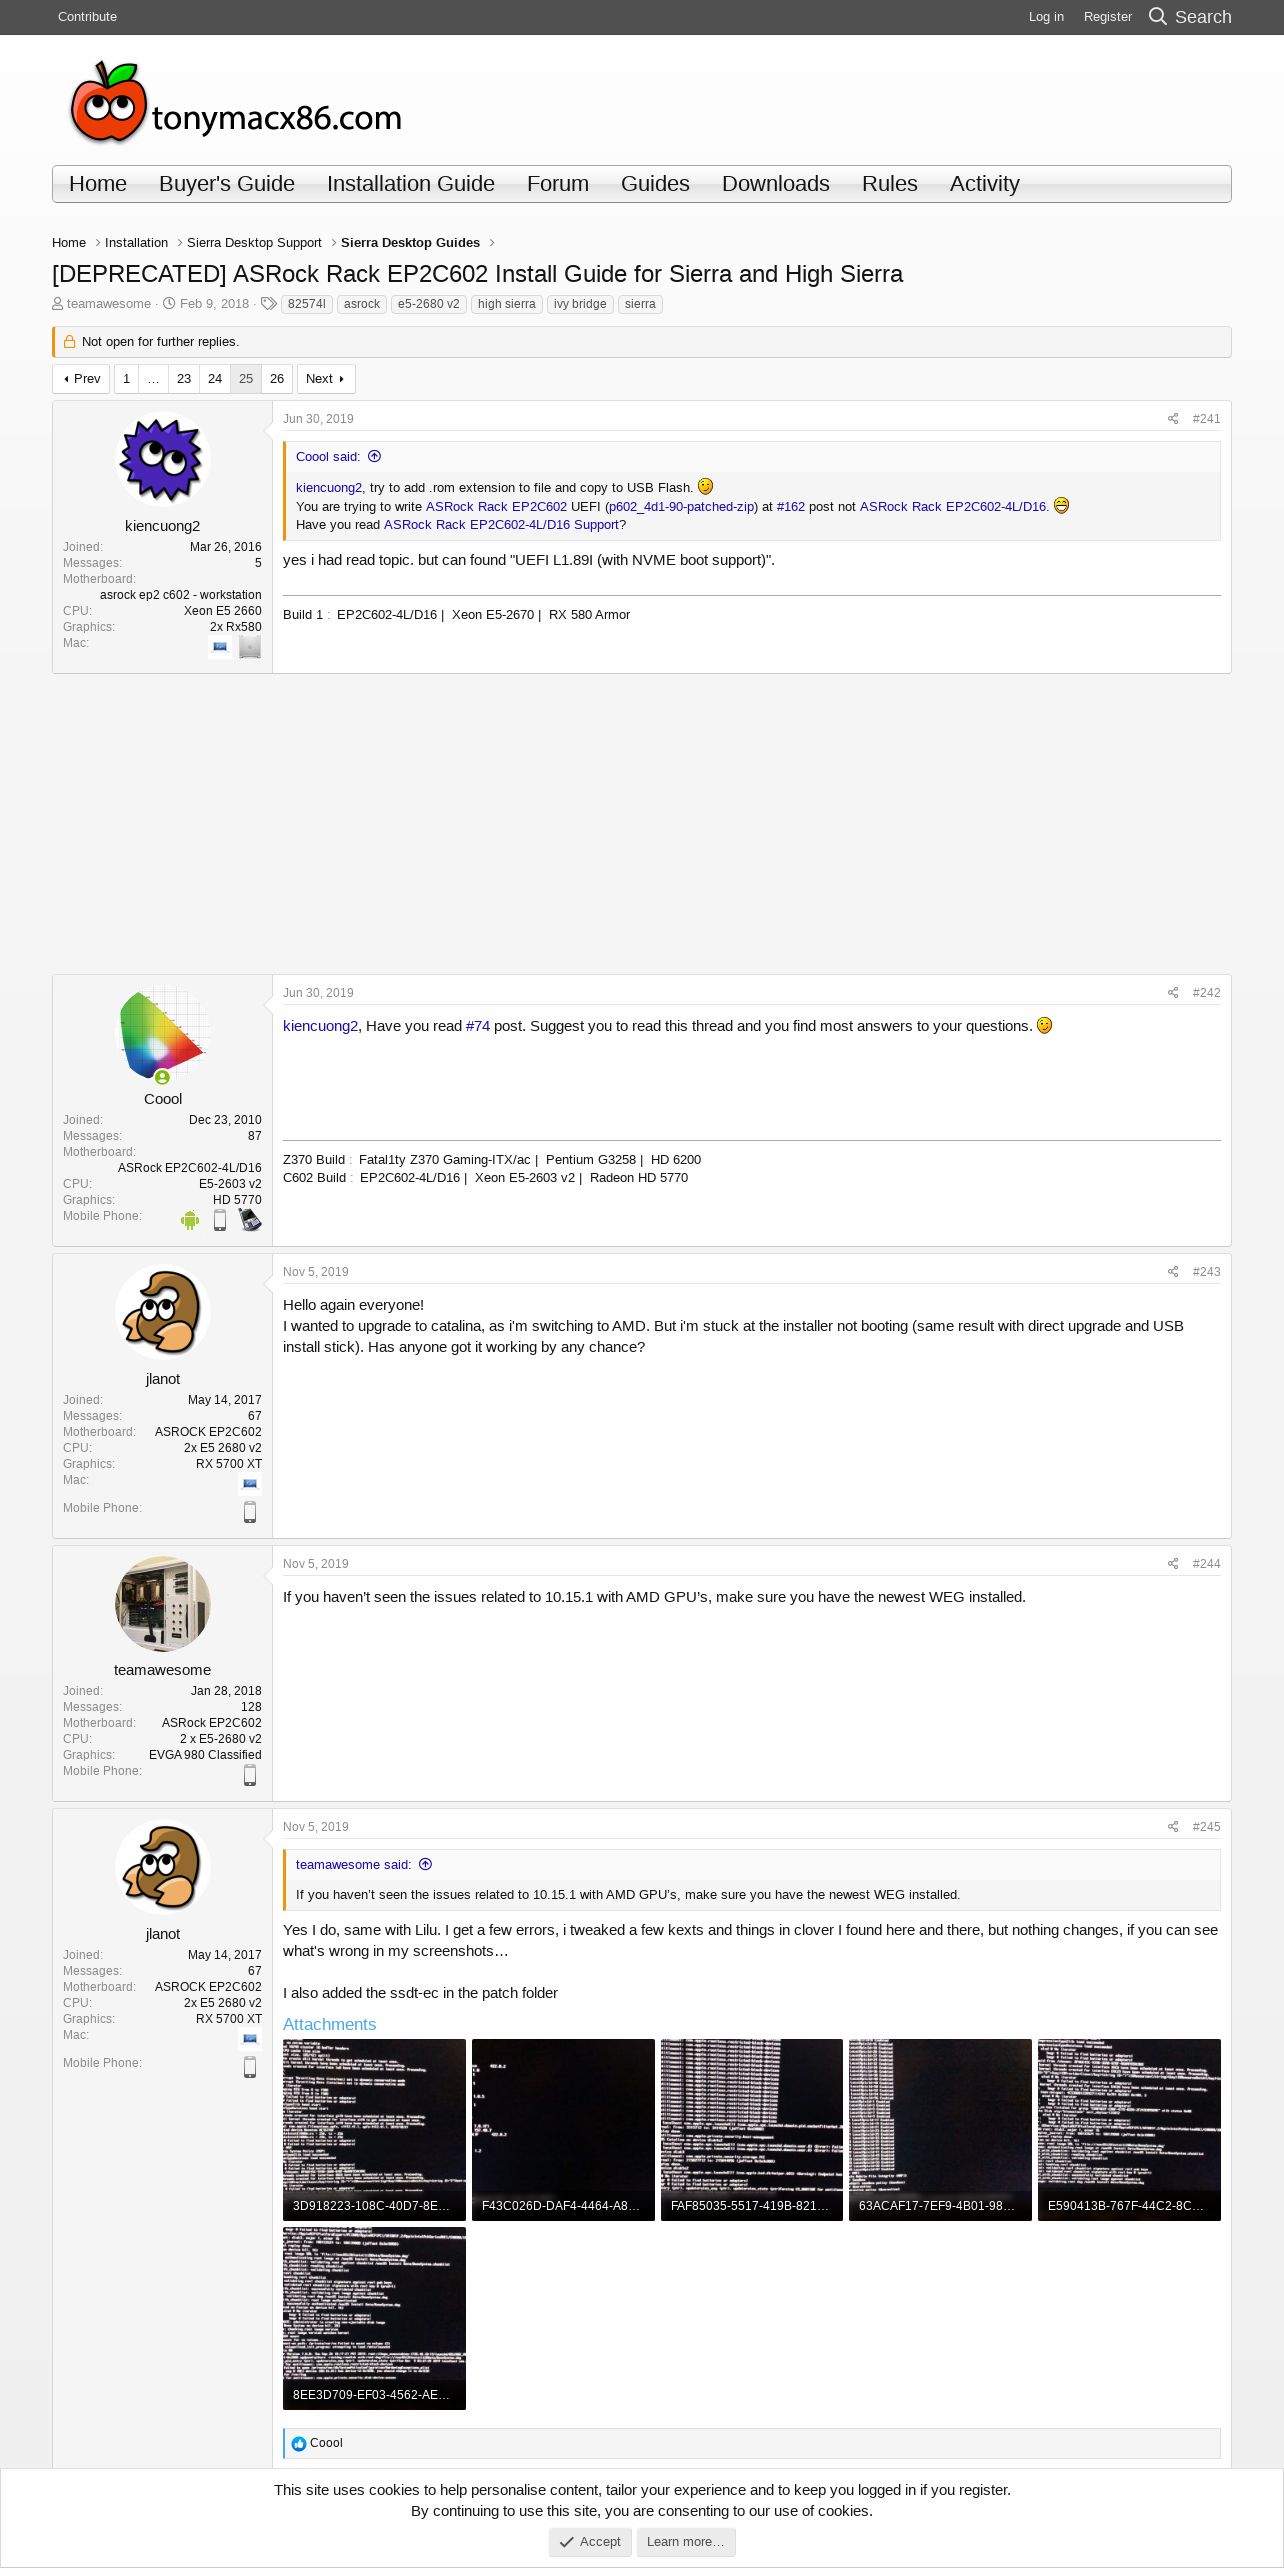Open the Rules menu item
Screen dimensions: 1284x2568
point(890,184)
